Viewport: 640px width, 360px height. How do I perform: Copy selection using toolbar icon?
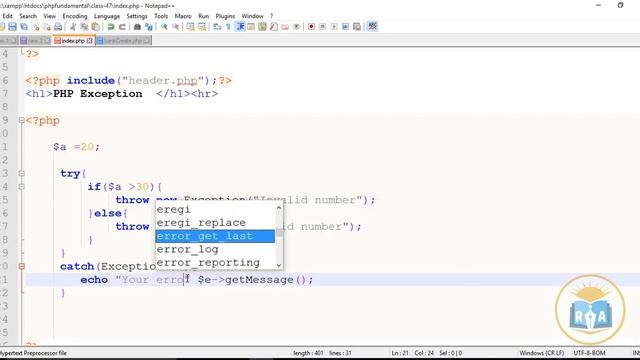point(84,27)
